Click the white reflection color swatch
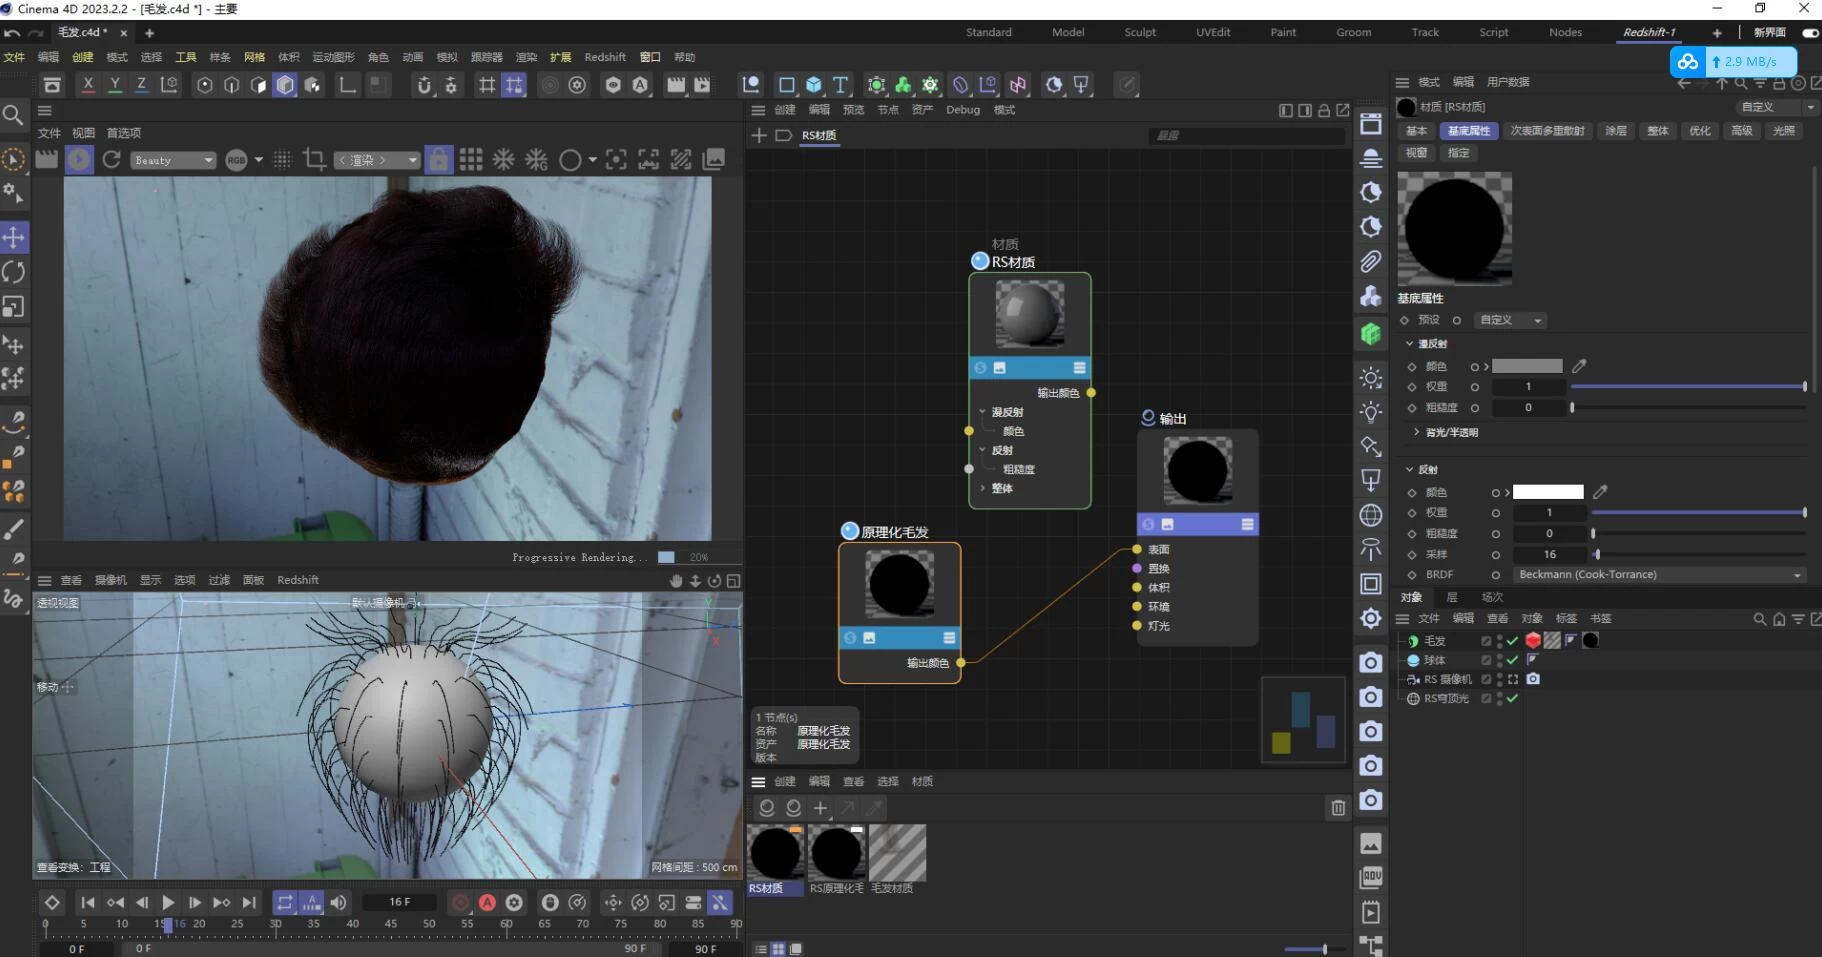The height and width of the screenshot is (957, 1822). [1548, 492]
